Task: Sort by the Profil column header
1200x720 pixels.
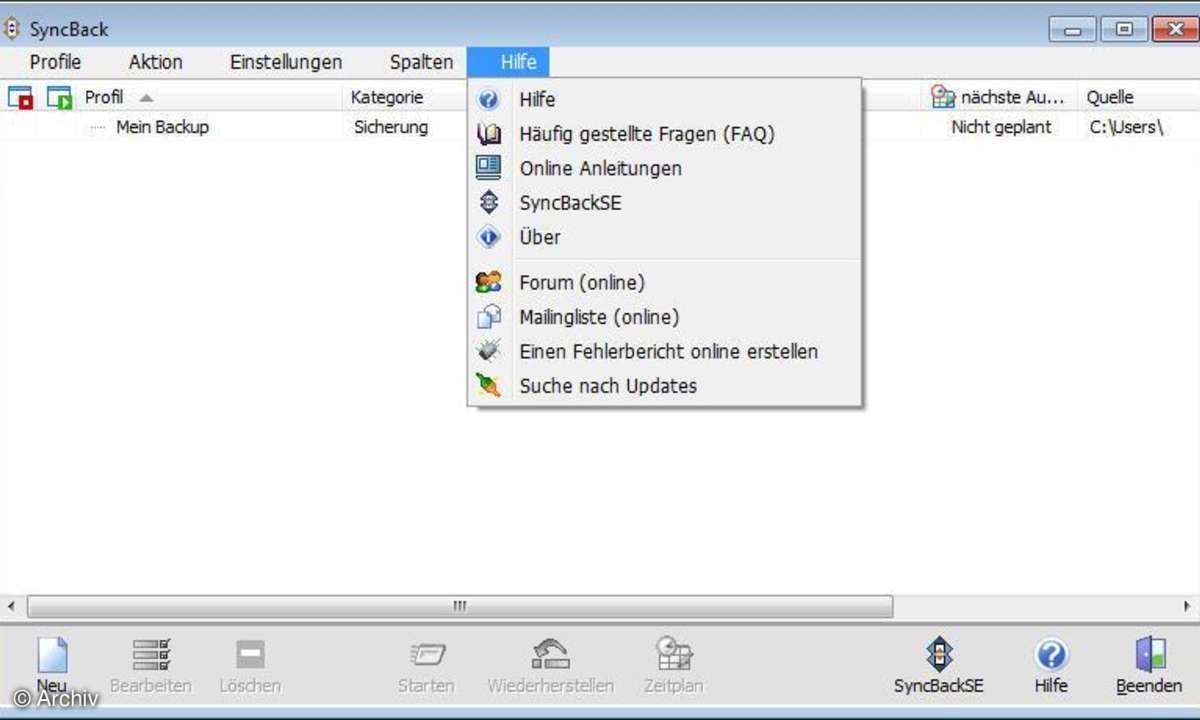Action: tap(104, 98)
